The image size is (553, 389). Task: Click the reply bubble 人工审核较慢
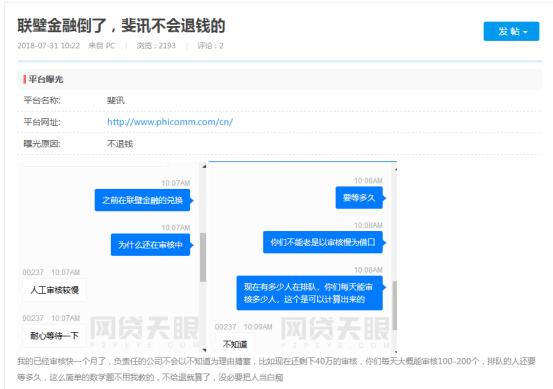click(x=55, y=290)
